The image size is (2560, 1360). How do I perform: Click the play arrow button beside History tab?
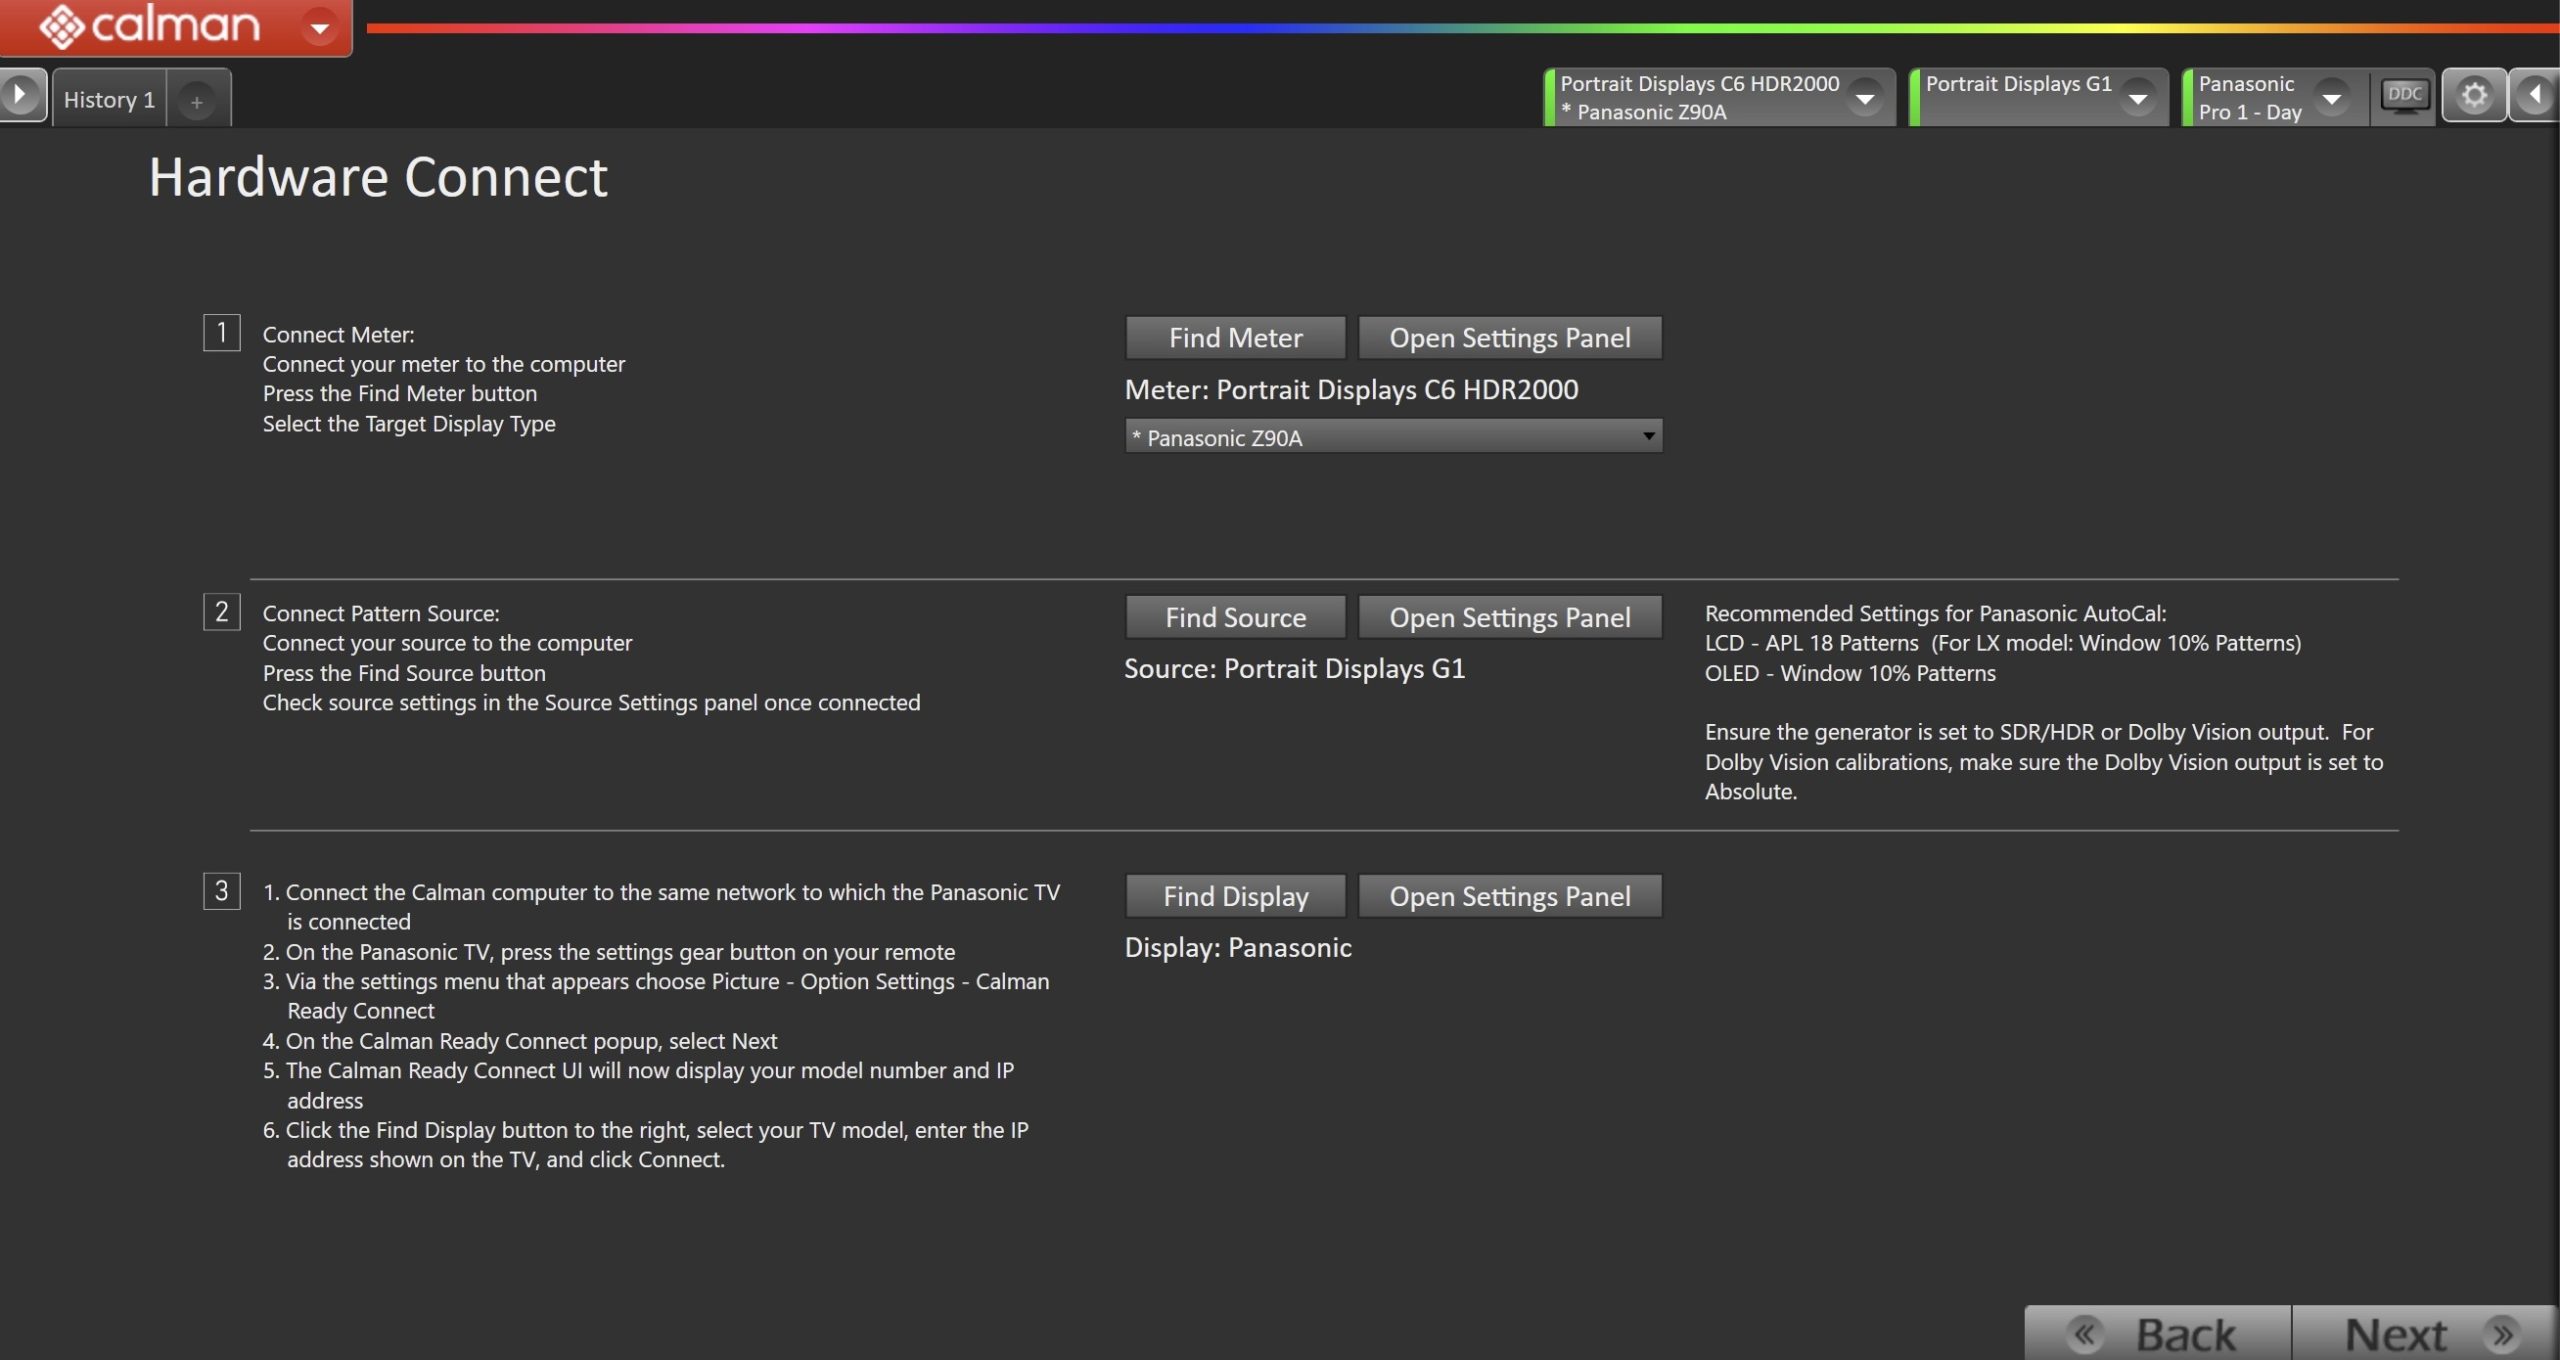21,96
